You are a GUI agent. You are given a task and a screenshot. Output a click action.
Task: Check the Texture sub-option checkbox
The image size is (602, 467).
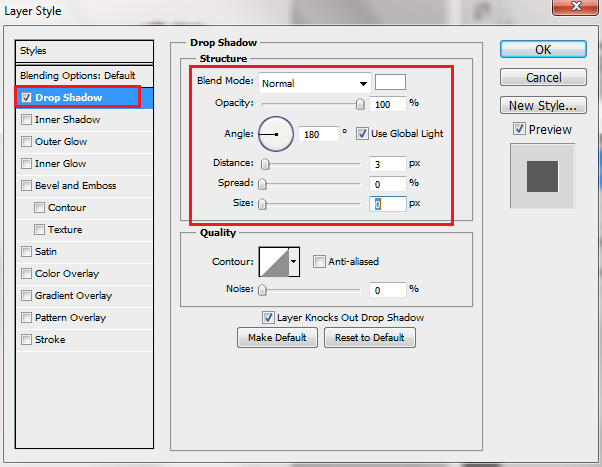(39, 230)
